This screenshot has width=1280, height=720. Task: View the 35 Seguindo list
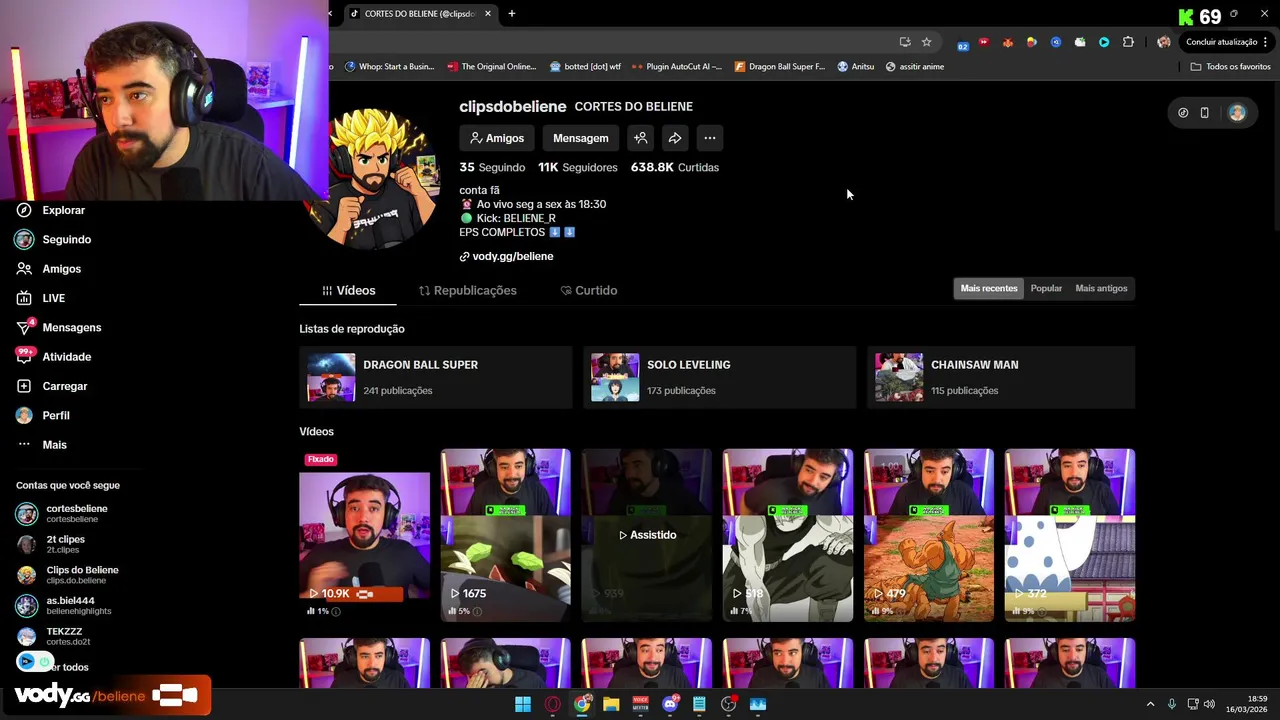pos(492,167)
